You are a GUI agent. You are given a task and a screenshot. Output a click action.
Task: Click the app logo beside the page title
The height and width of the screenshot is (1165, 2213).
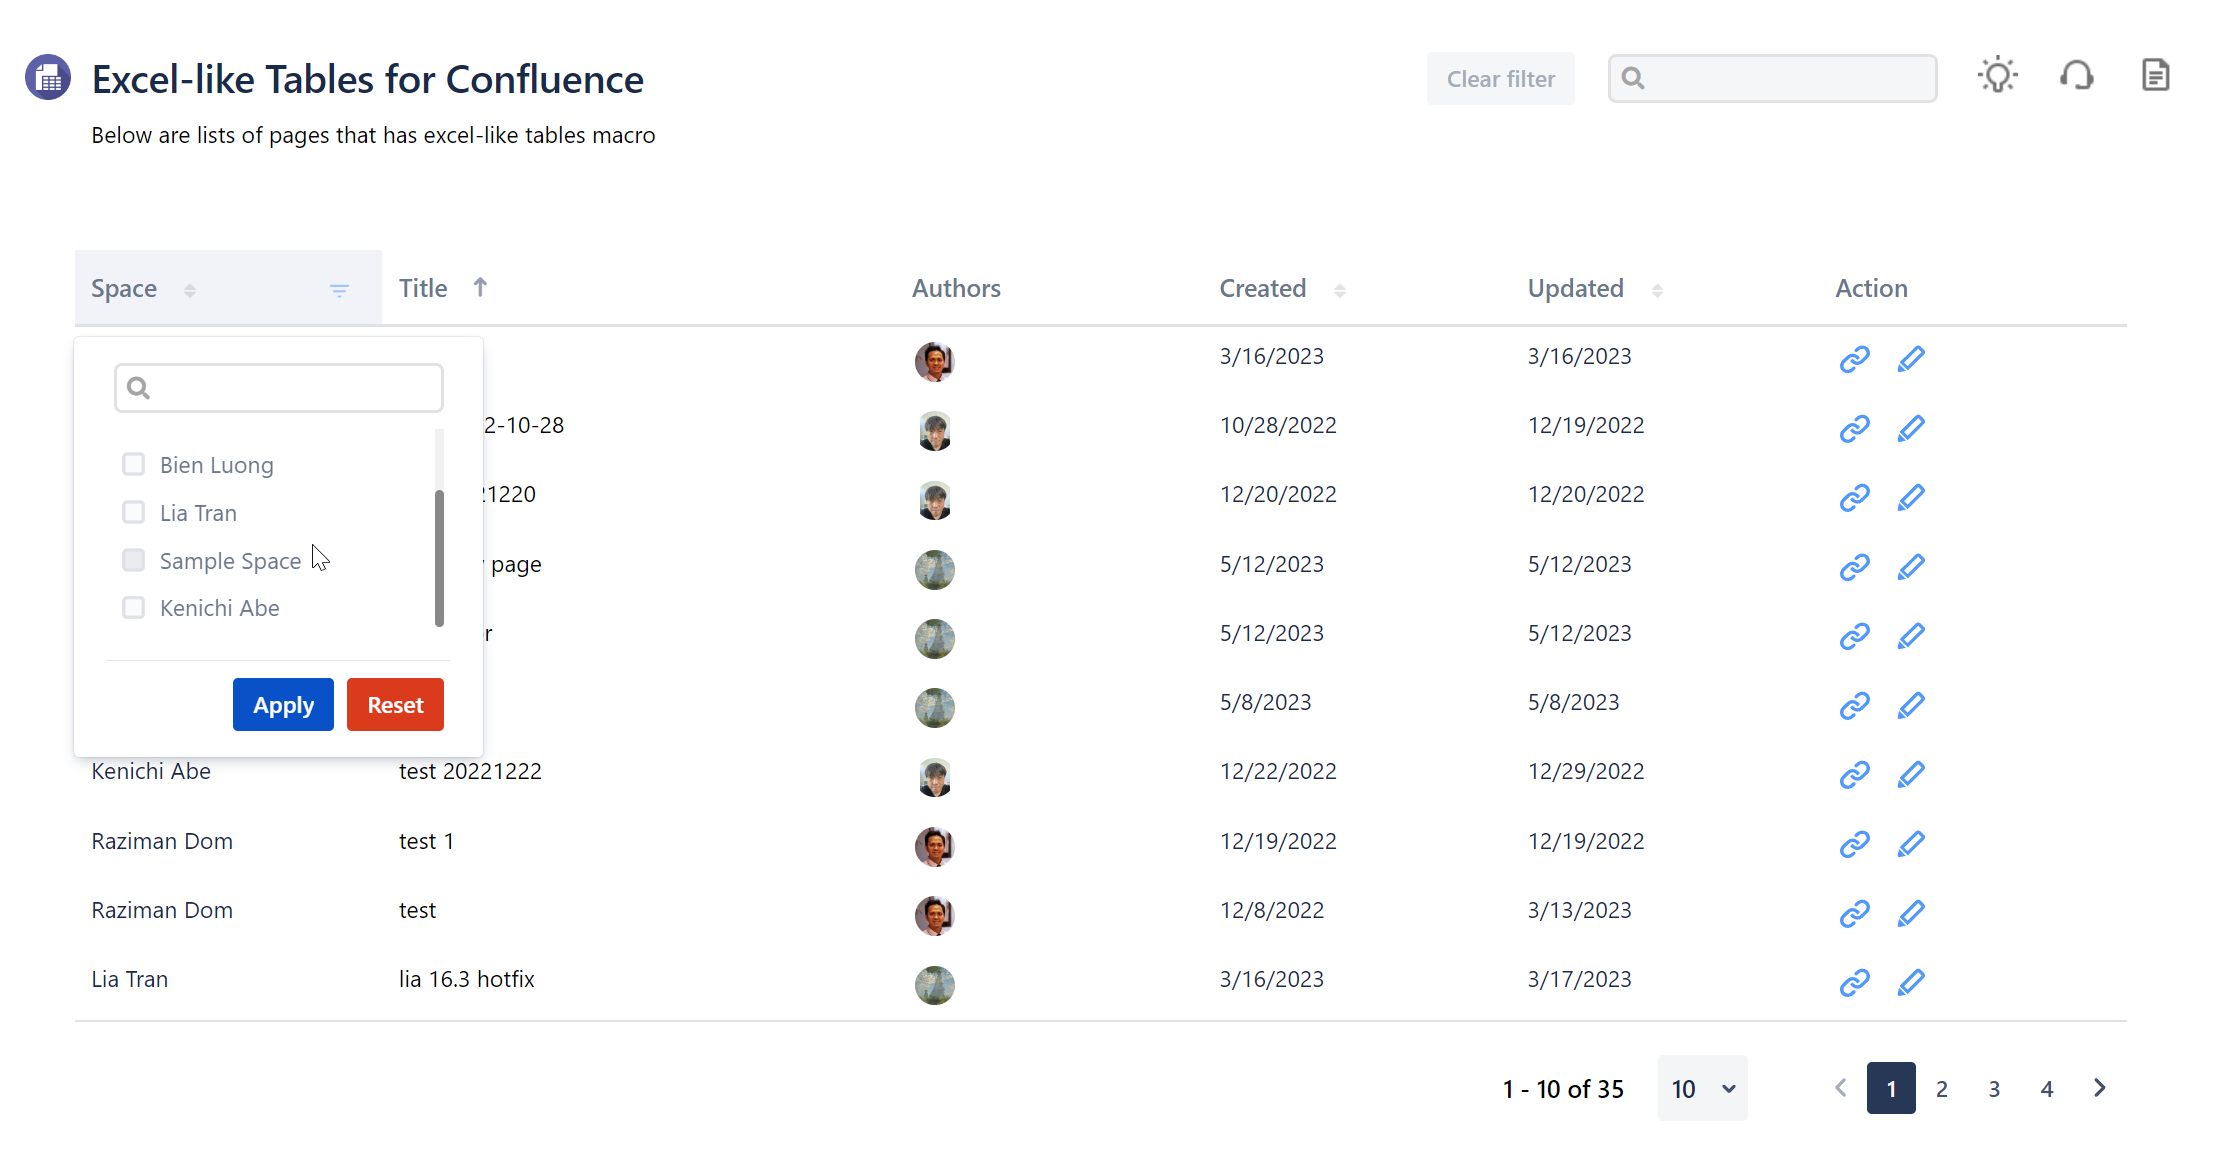pyautogui.click(x=47, y=76)
